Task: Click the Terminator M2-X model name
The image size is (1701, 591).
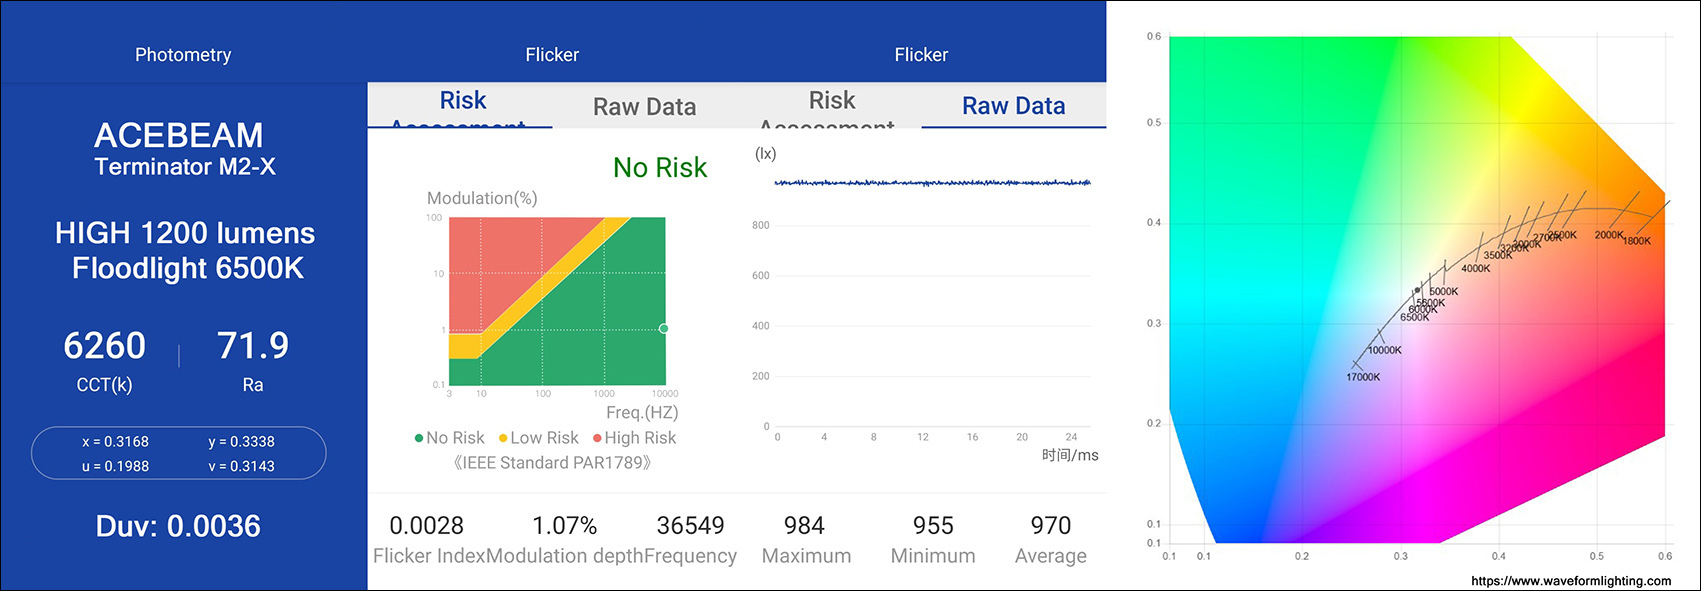Action: 185,167
